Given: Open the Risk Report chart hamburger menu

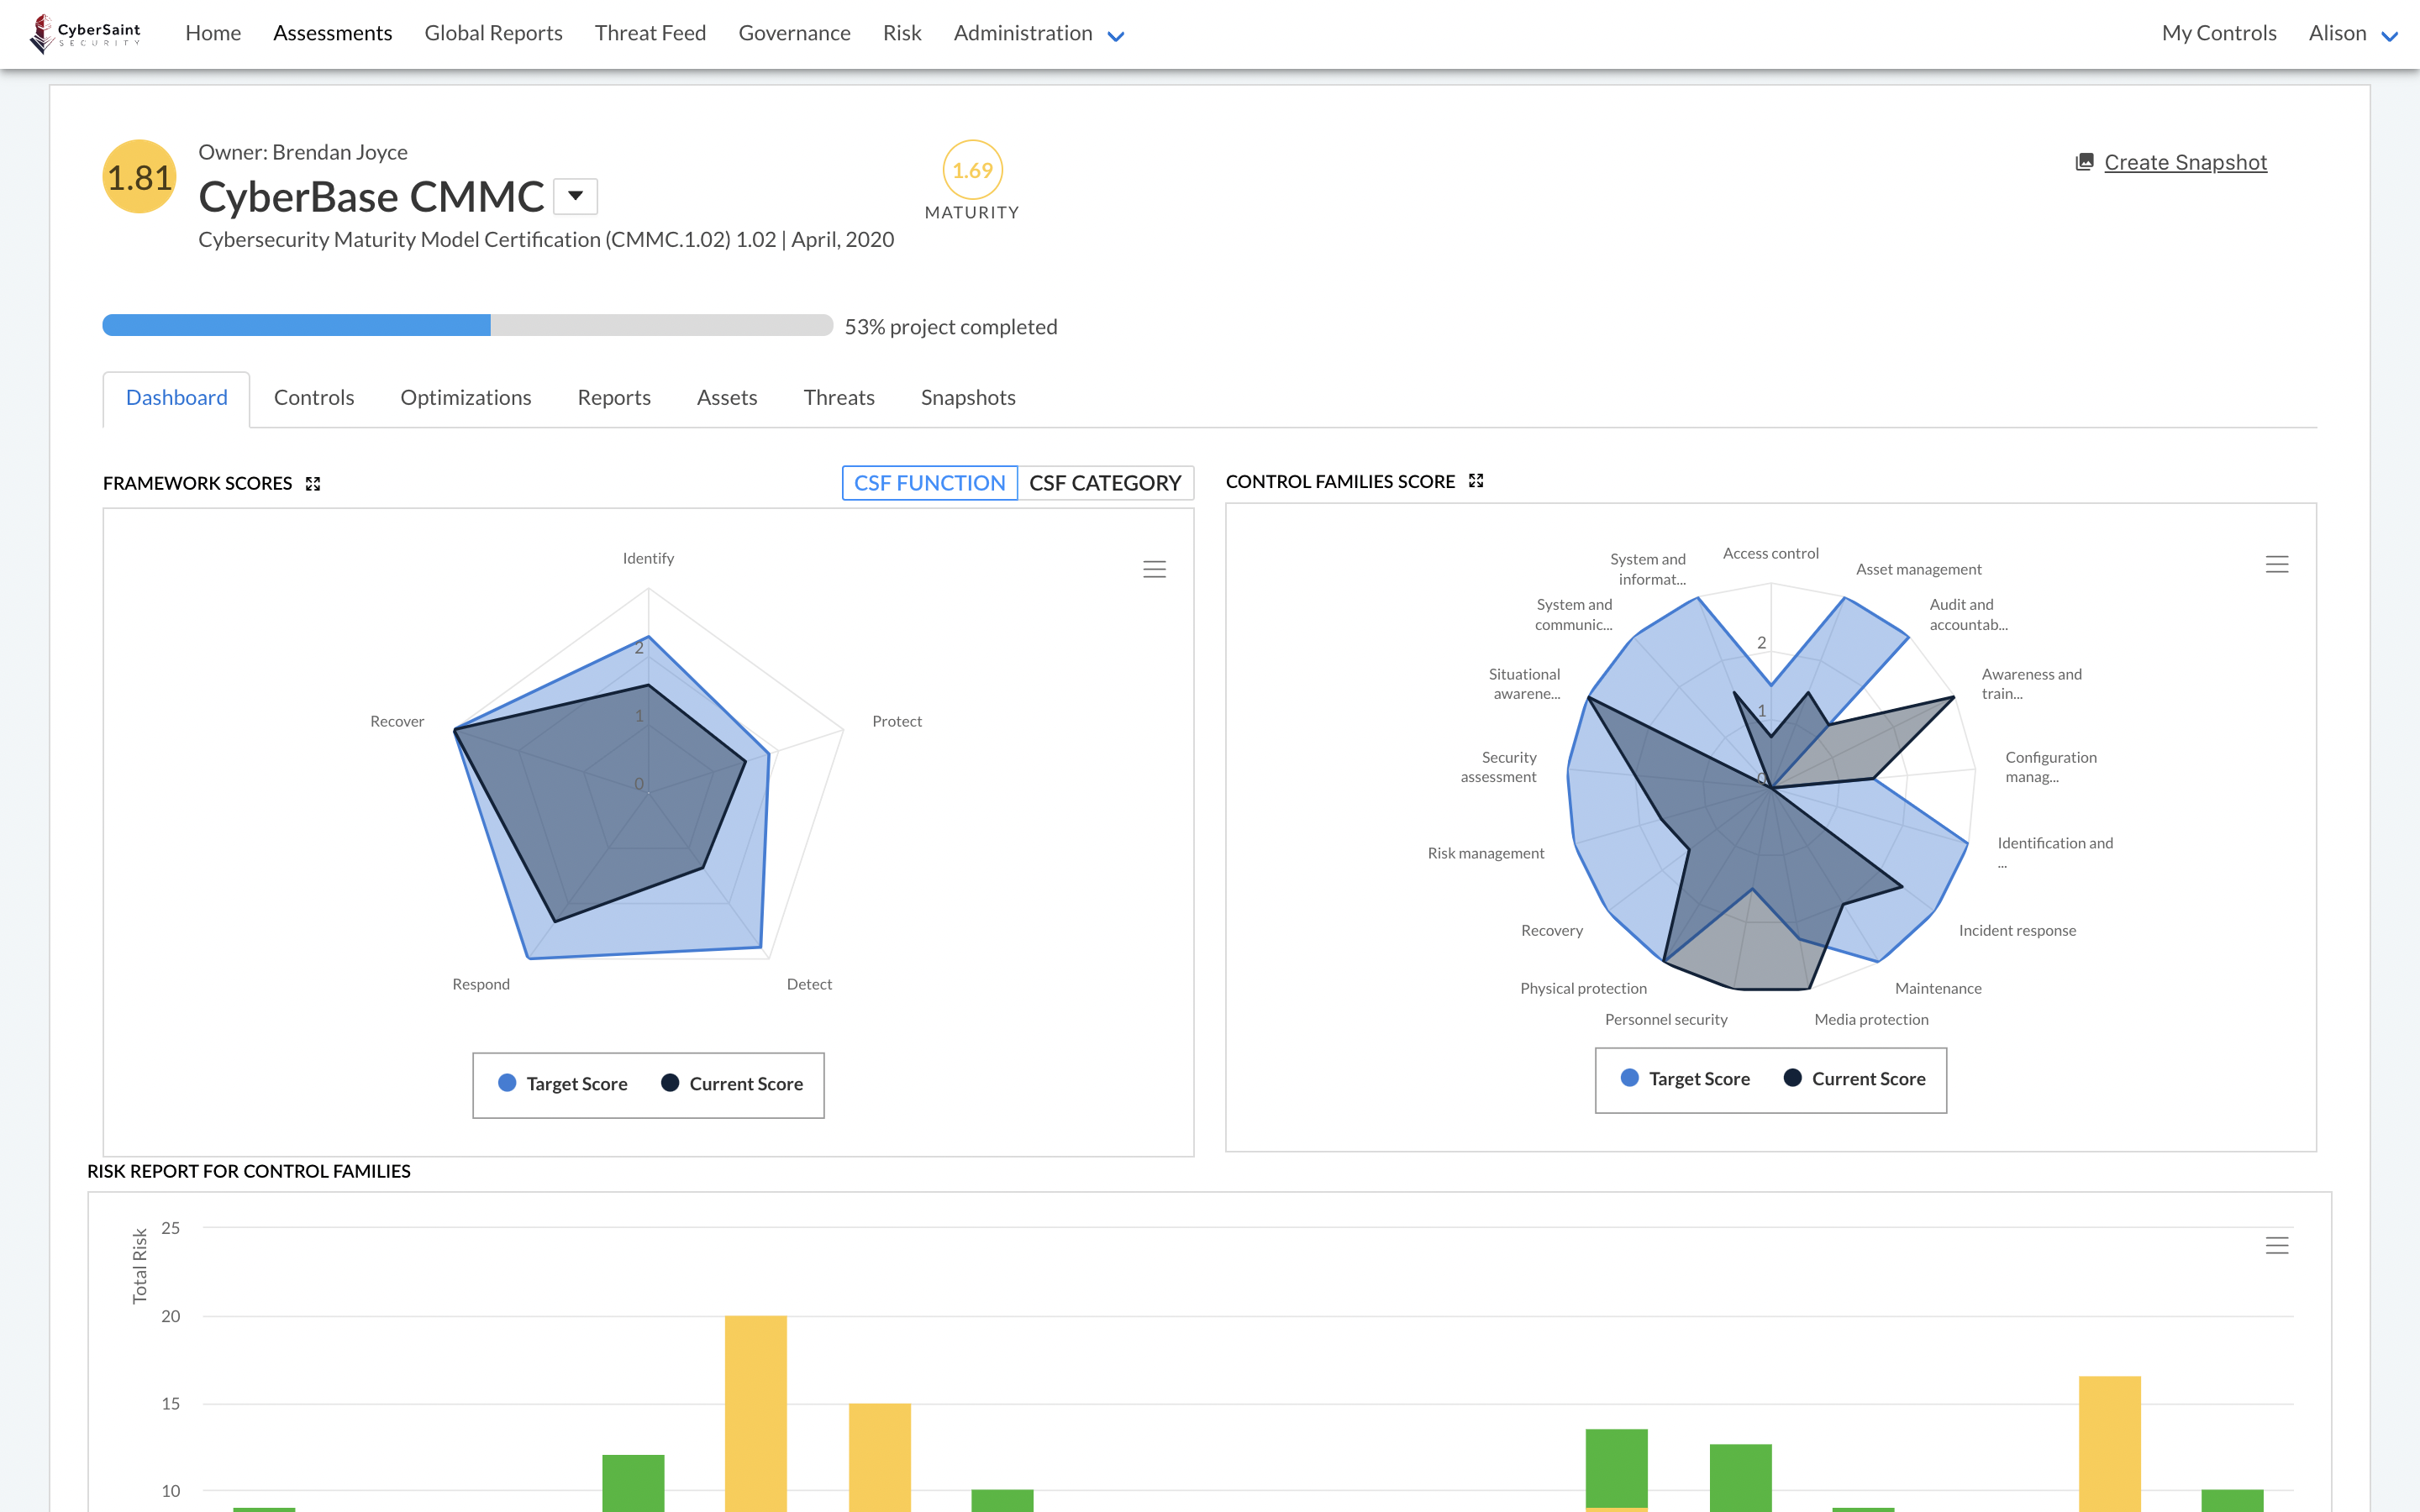Looking at the screenshot, I should (x=2277, y=1245).
